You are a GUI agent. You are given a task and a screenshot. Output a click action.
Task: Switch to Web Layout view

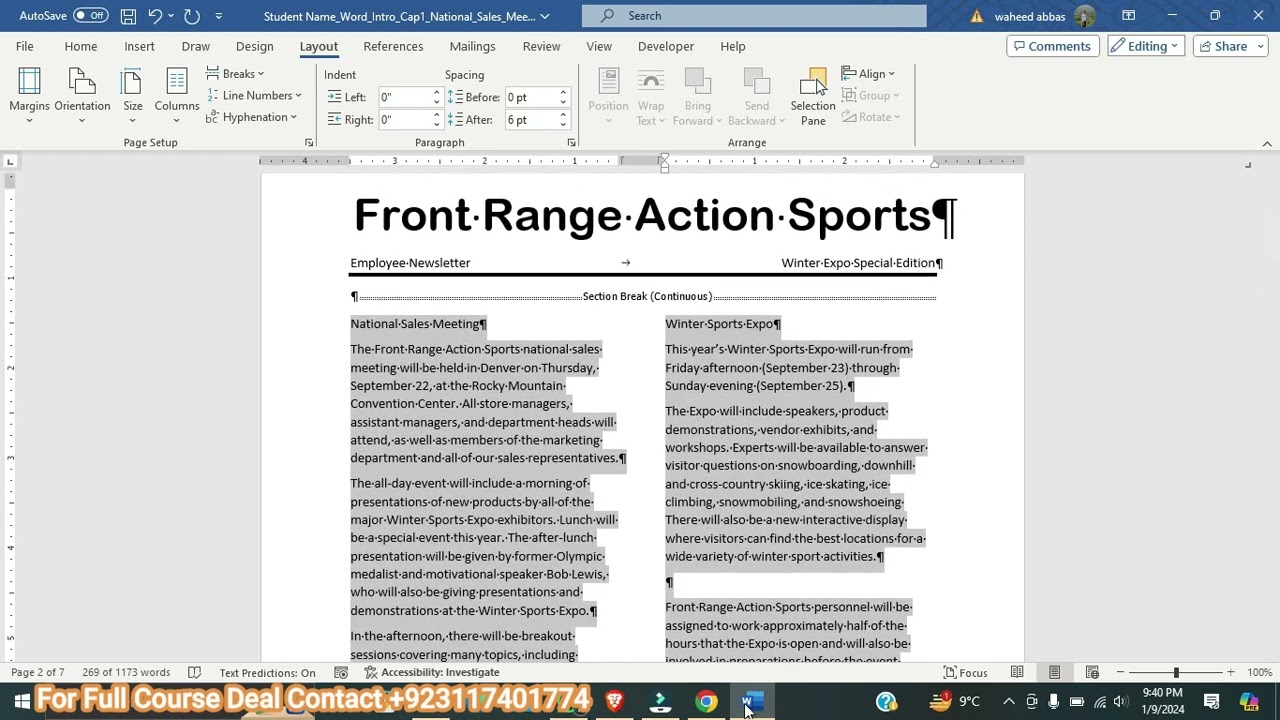tap(1092, 673)
